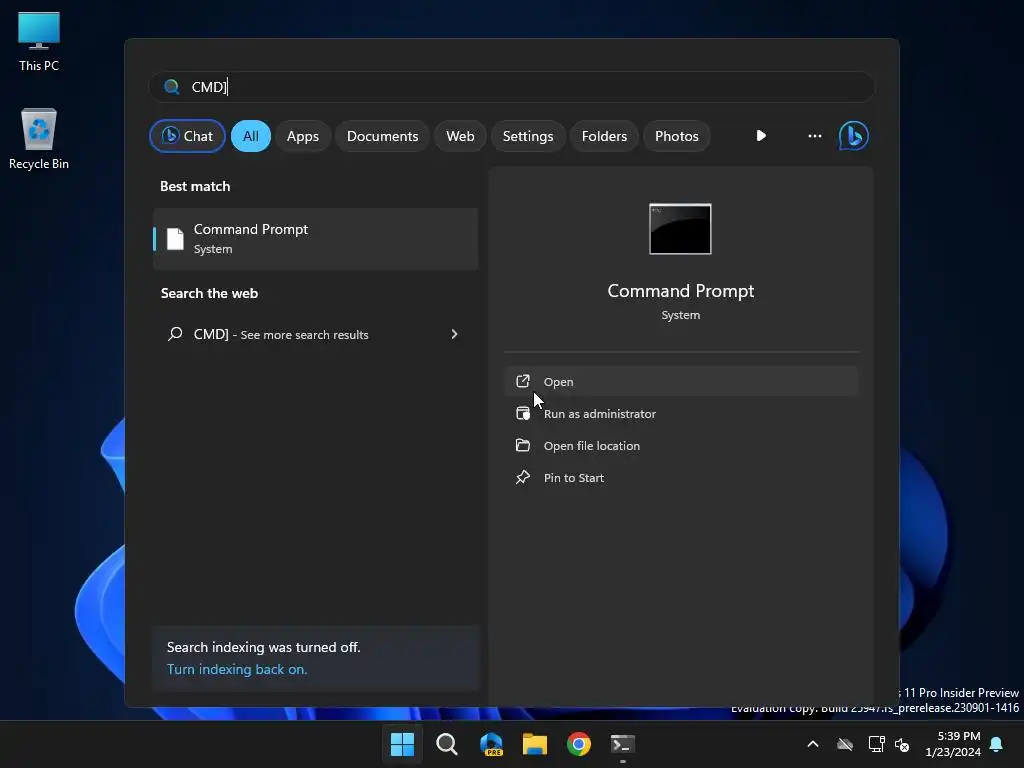The image size is (1024, 768).
Task: Open 'CMD] - See more search results'
Action: click(315, 334)
